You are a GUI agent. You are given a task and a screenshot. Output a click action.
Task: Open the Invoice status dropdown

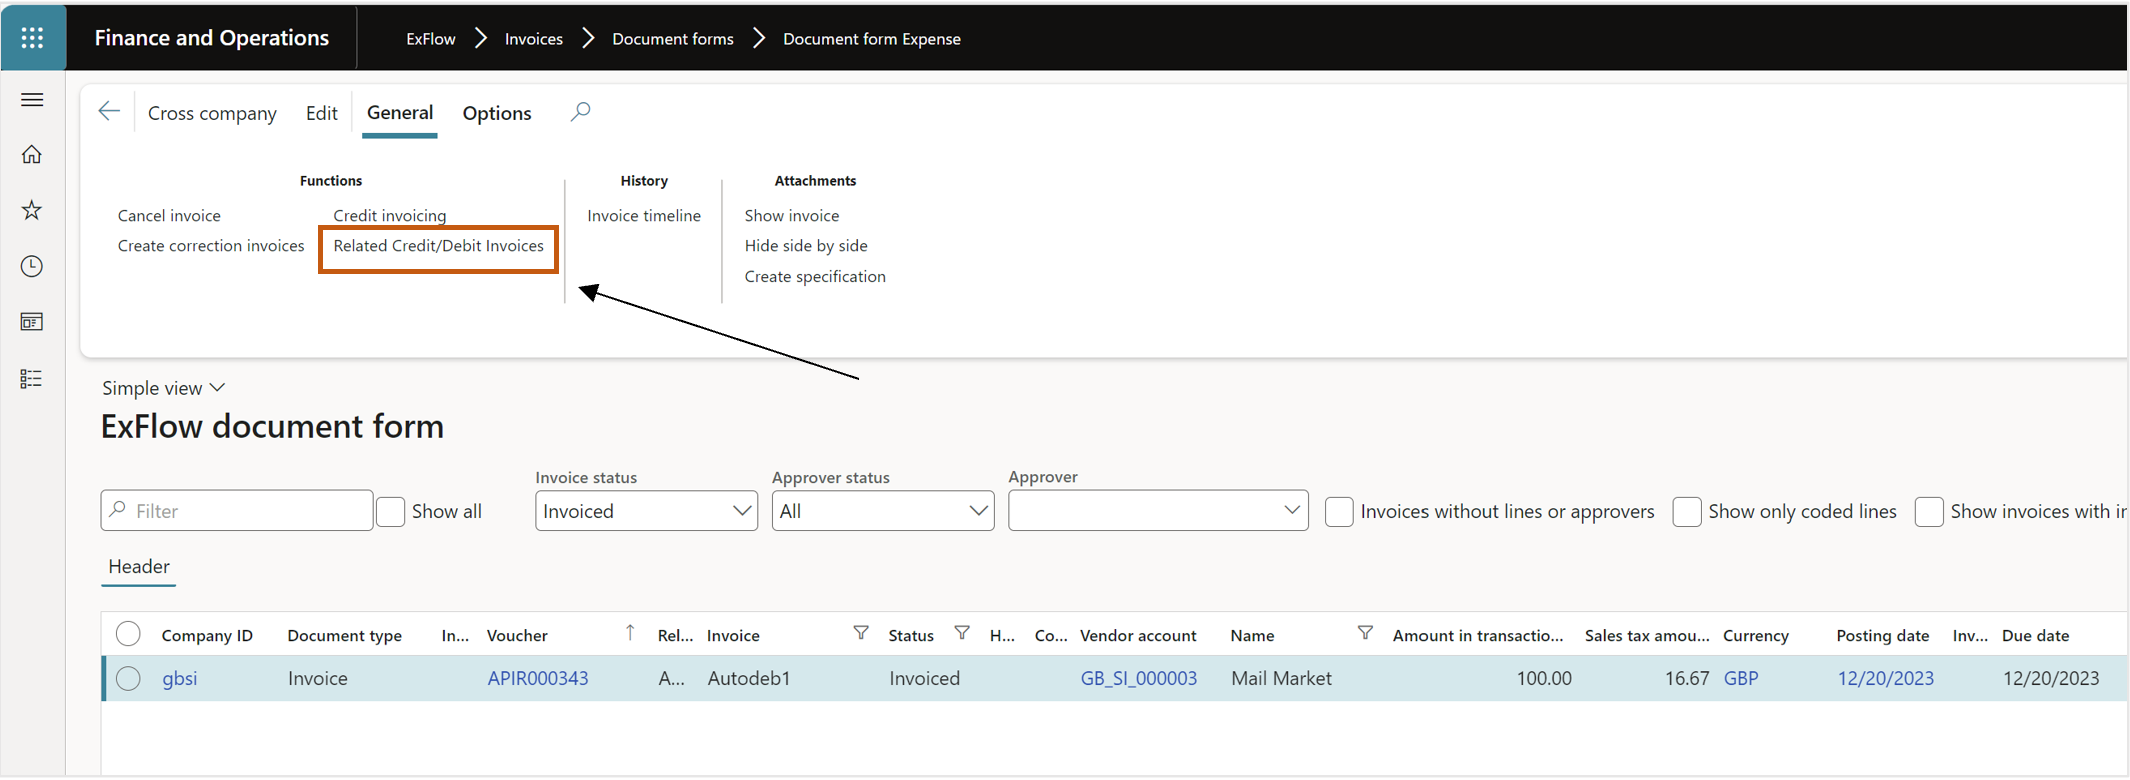click(646, 511)
